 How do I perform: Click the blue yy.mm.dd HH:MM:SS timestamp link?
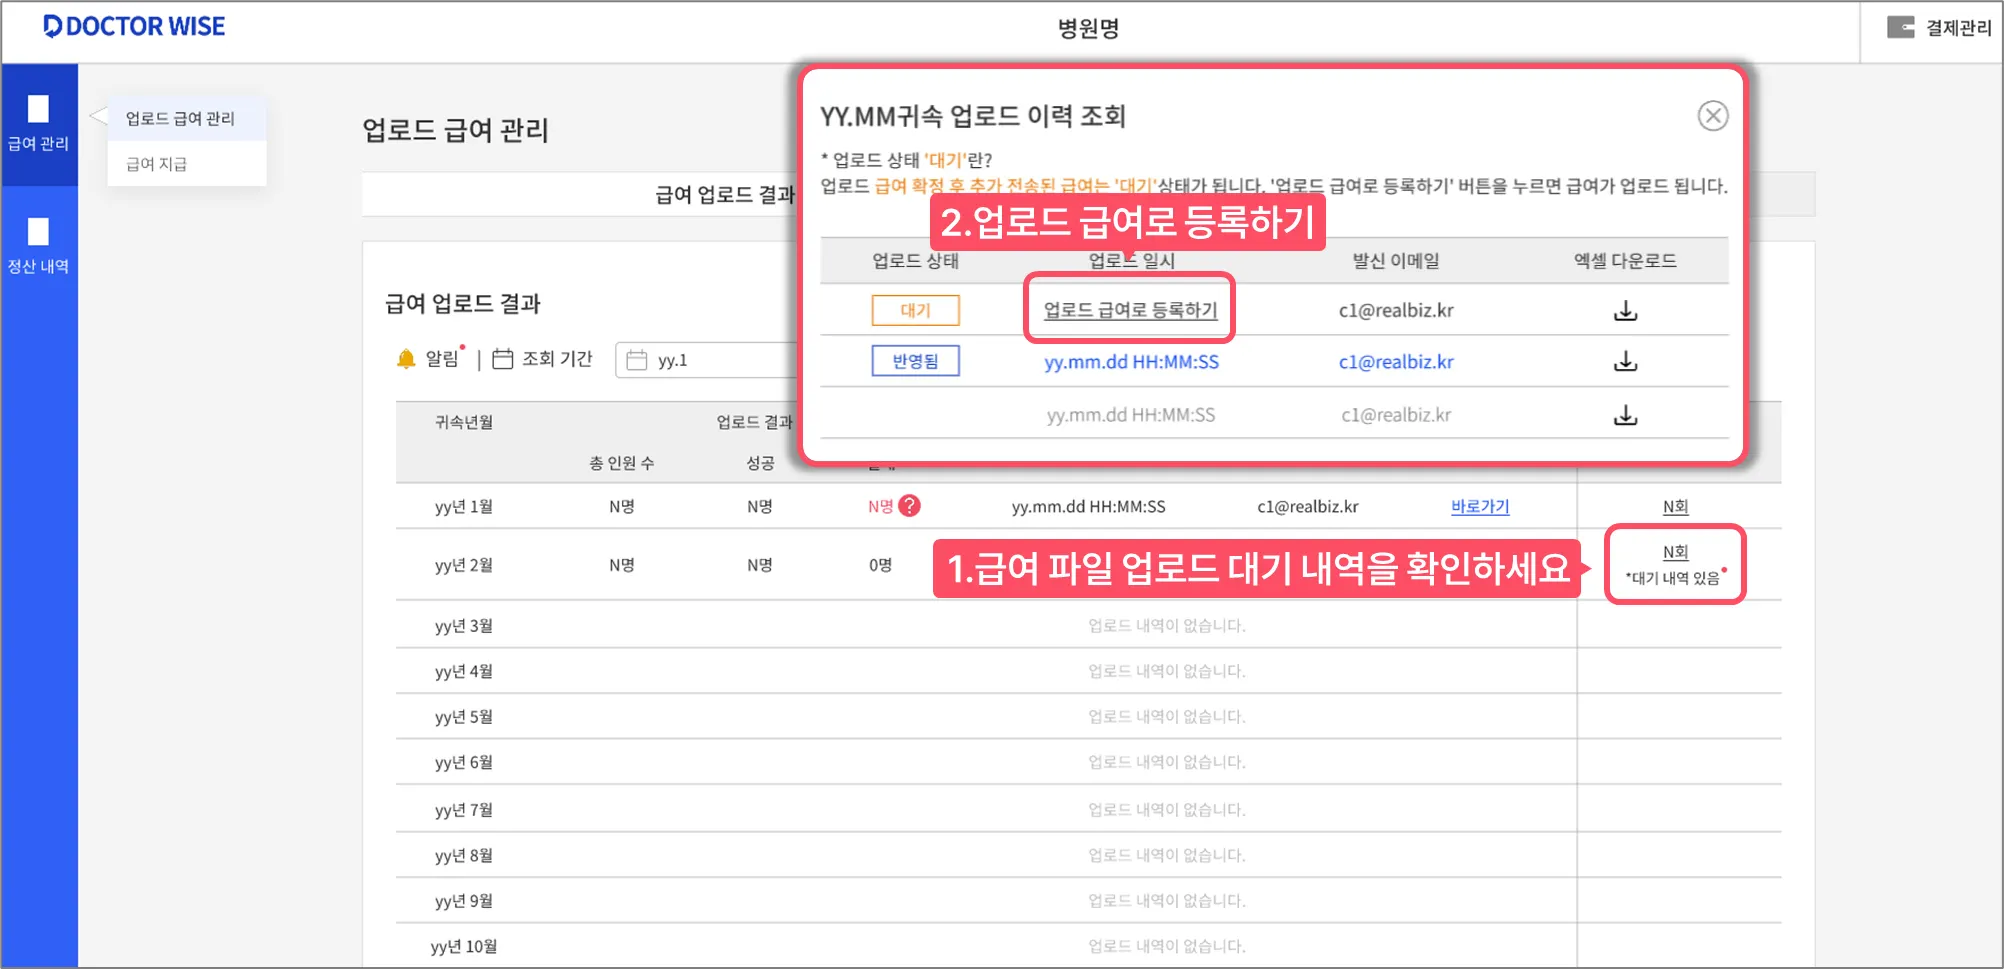point(1131,362)
